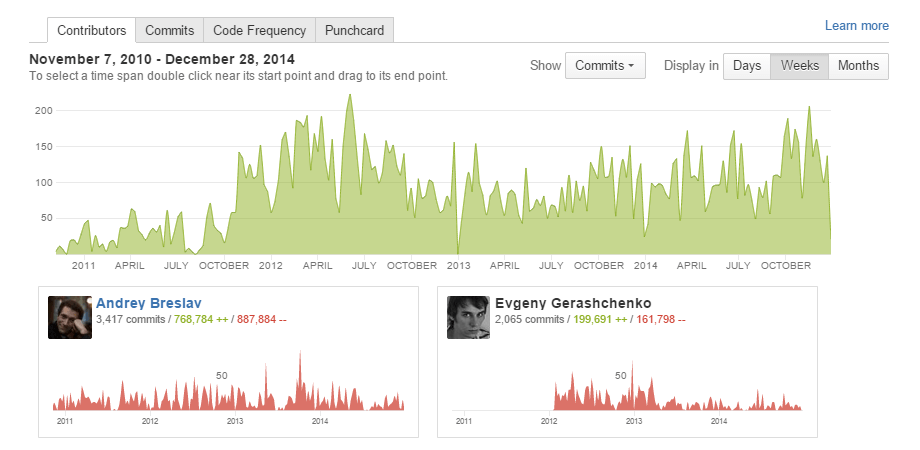920x450 pixels.
Task: Click Andrey Breslav's avatar photo
Action: coord(70,317)
